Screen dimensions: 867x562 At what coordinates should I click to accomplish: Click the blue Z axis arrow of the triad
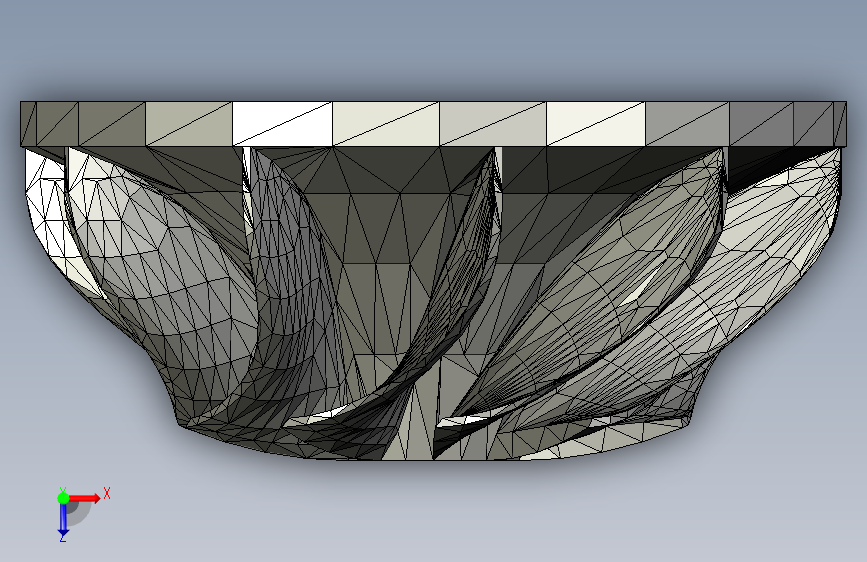(x=63, y=519)
